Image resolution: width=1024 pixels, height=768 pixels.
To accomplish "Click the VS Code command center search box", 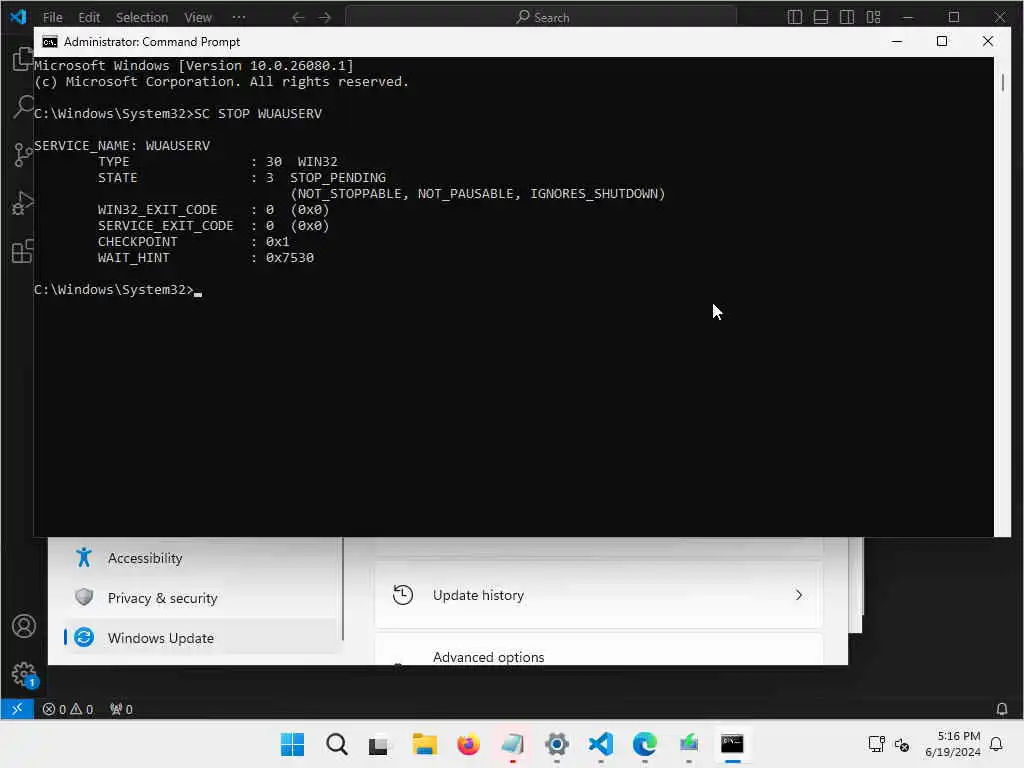I will 541,17.
